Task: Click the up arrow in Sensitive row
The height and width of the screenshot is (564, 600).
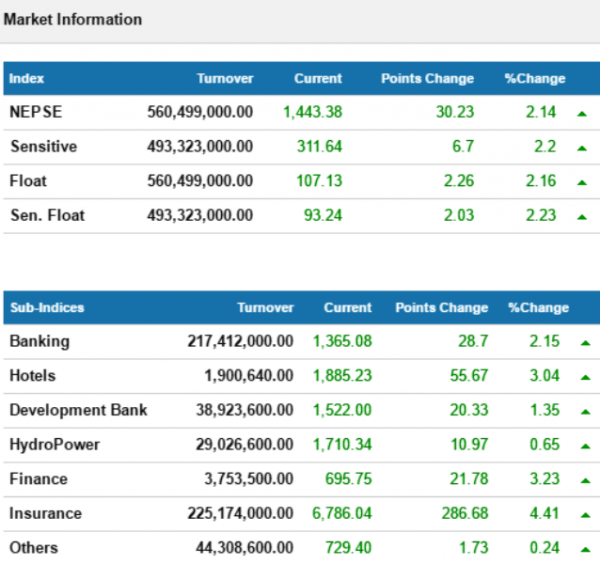Action: (x=582, y=148)
